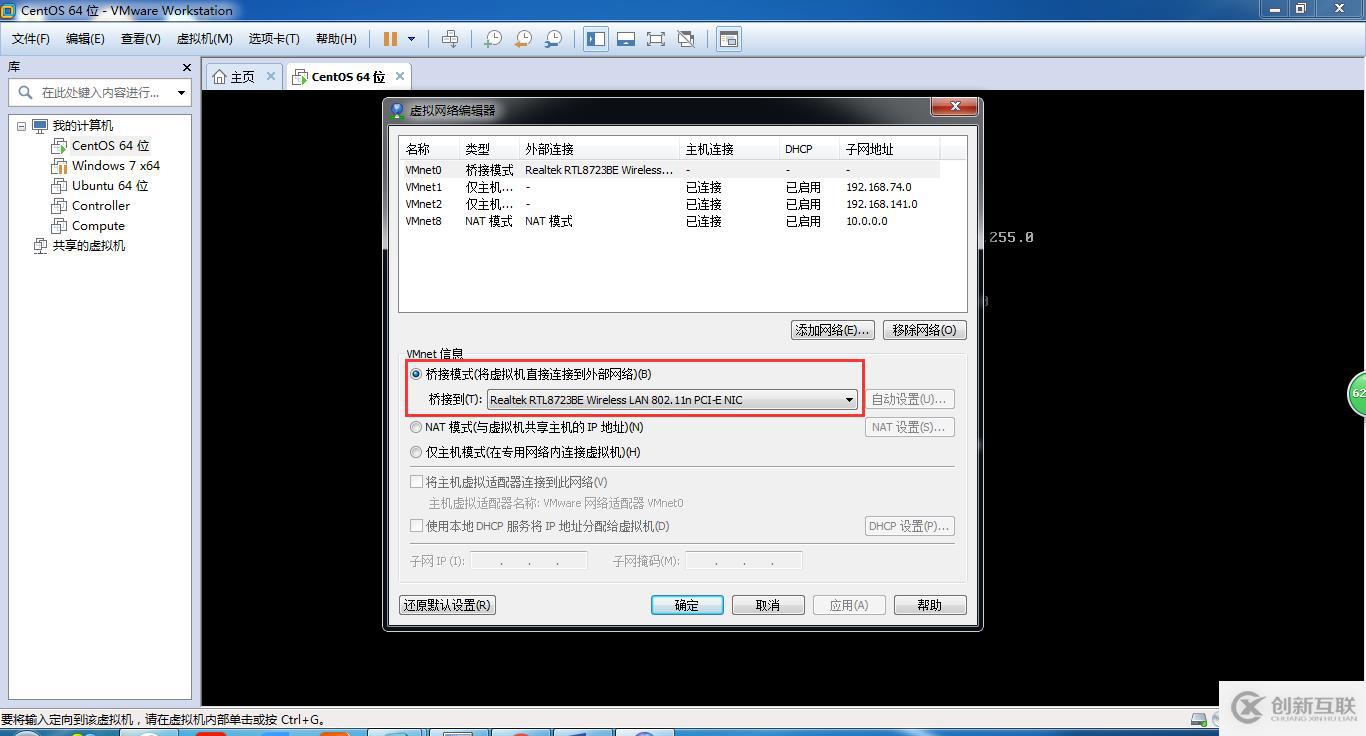Screen dimensions: 1366x736
Task: Click the 移除网络(O) button
Action: [925, 330]
